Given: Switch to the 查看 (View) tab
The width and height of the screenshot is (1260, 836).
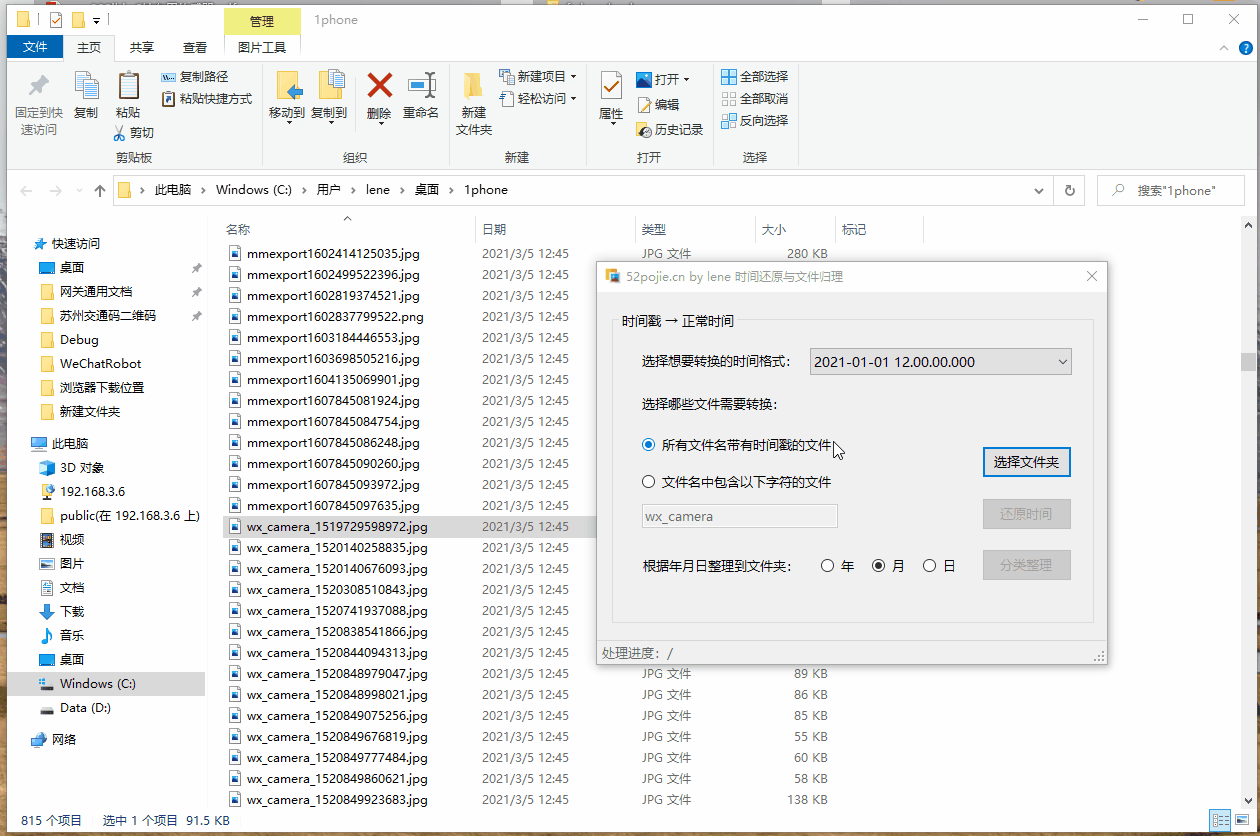Looking at the screenshot, I should (x=194, y=46).
